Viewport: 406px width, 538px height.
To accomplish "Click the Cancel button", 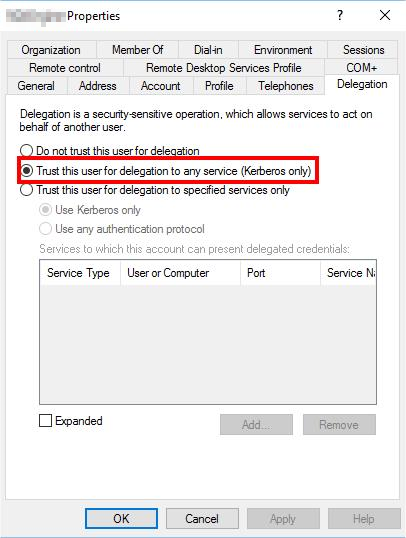I will click(202, 518).
